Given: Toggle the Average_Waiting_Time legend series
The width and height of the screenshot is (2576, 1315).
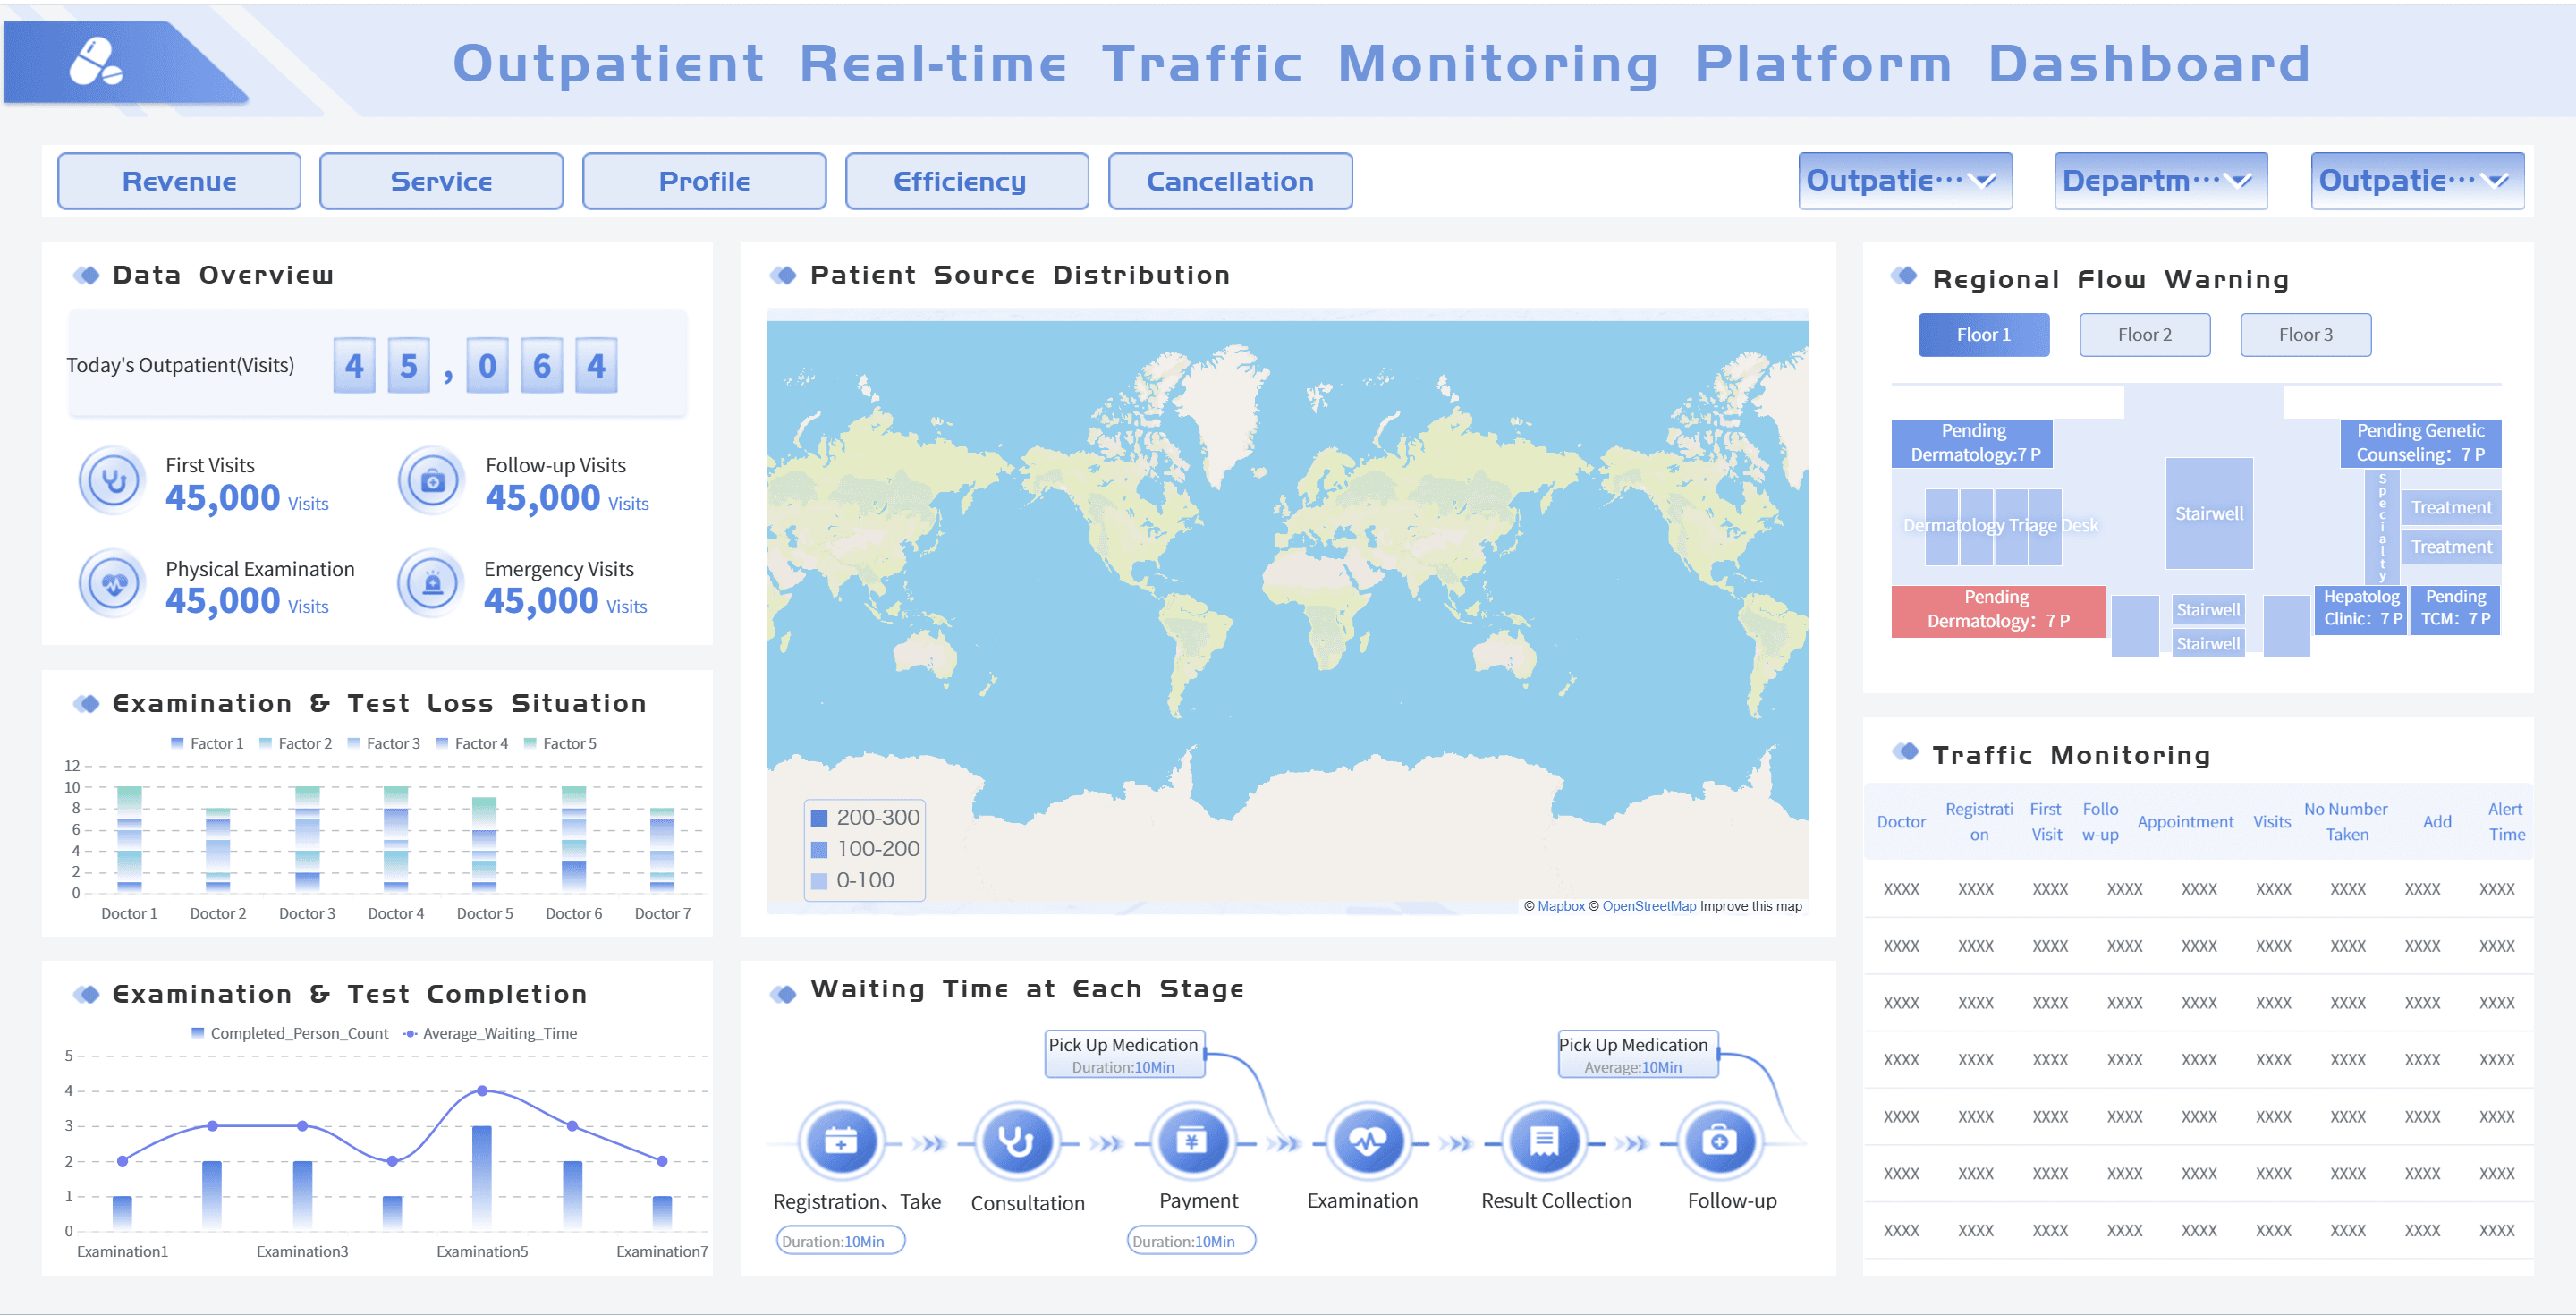Looking at the screenshot, I should [490, 1033].
